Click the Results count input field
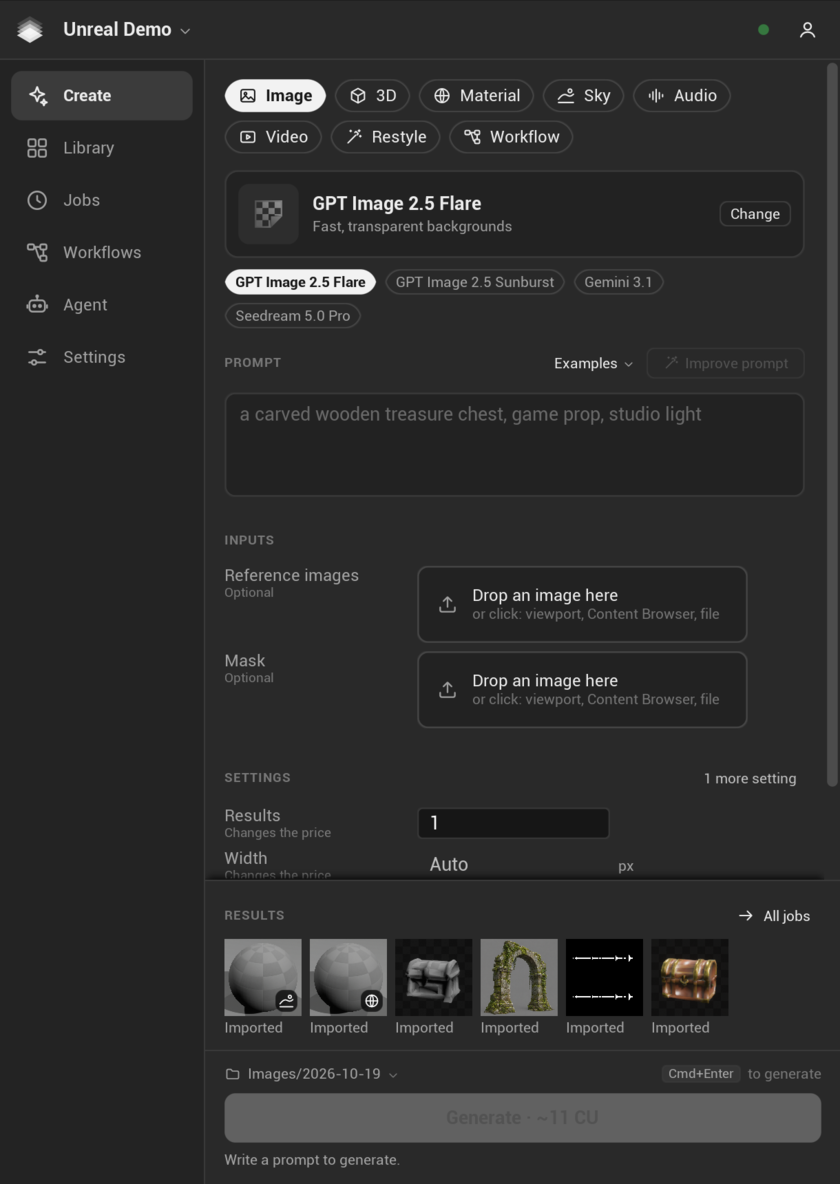Screen dimensions: 840x1184 coord(514,823)
